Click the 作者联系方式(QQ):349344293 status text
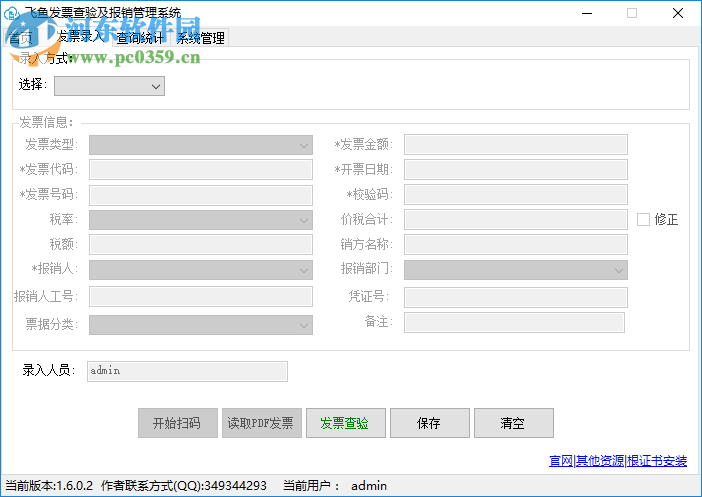This screenshot has height=497, width=702. tap(184, 486)
